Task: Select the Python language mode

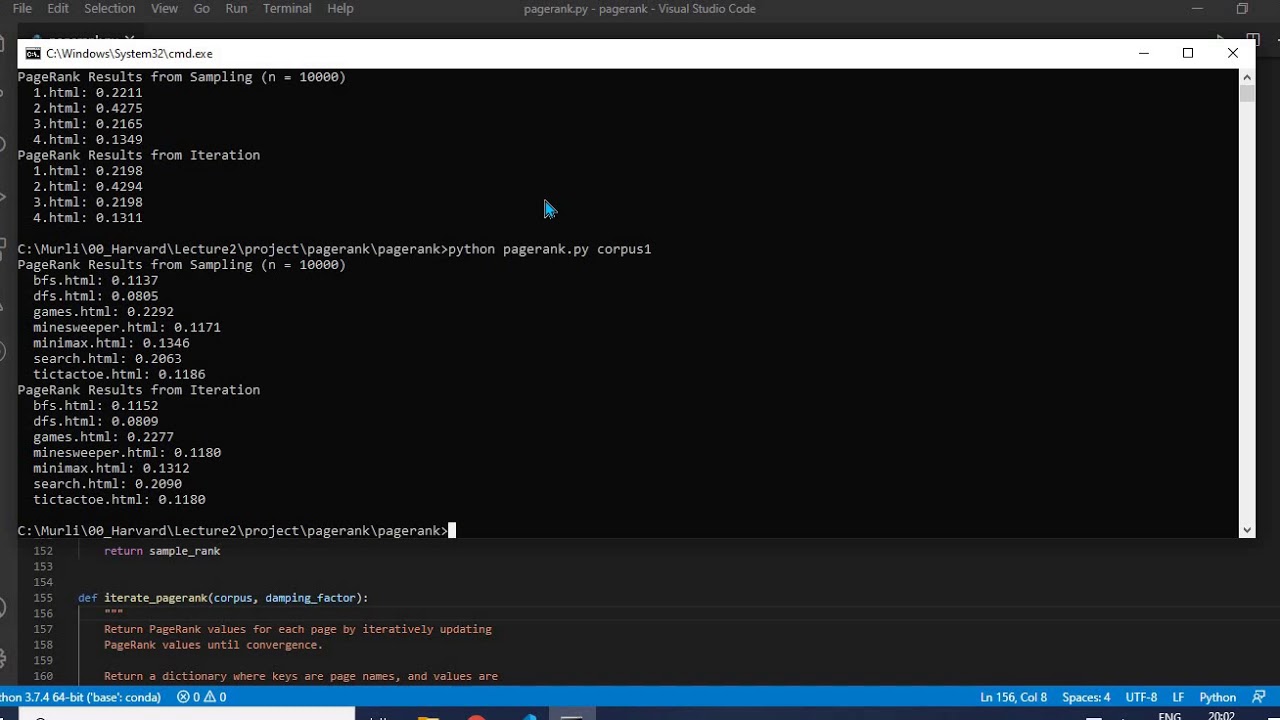Action: click(1217, 697)
